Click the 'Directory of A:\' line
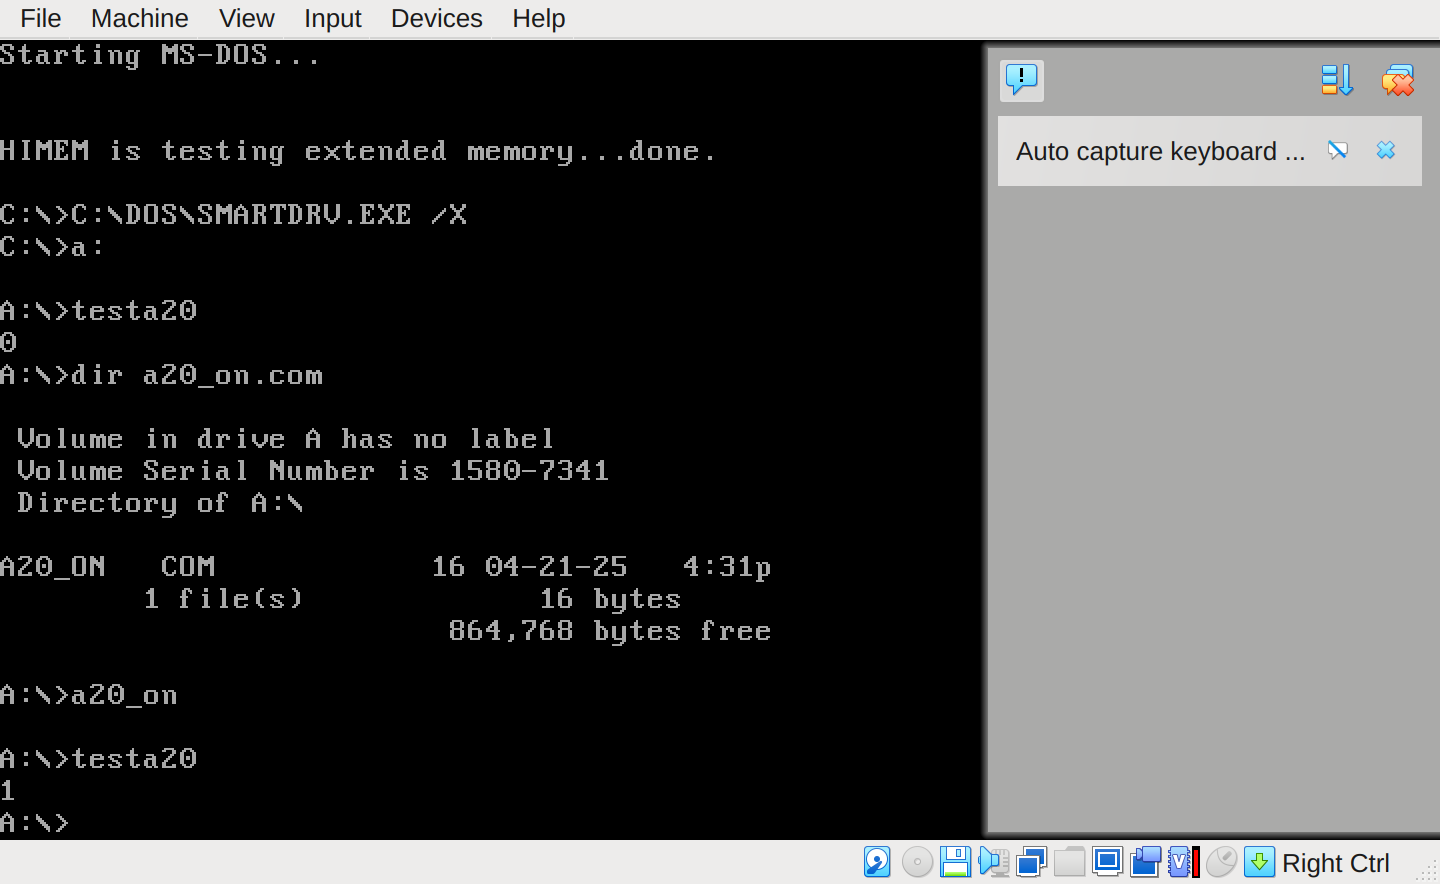The height and width of the screenshot is (884, 1440). [x=160, y=503]
